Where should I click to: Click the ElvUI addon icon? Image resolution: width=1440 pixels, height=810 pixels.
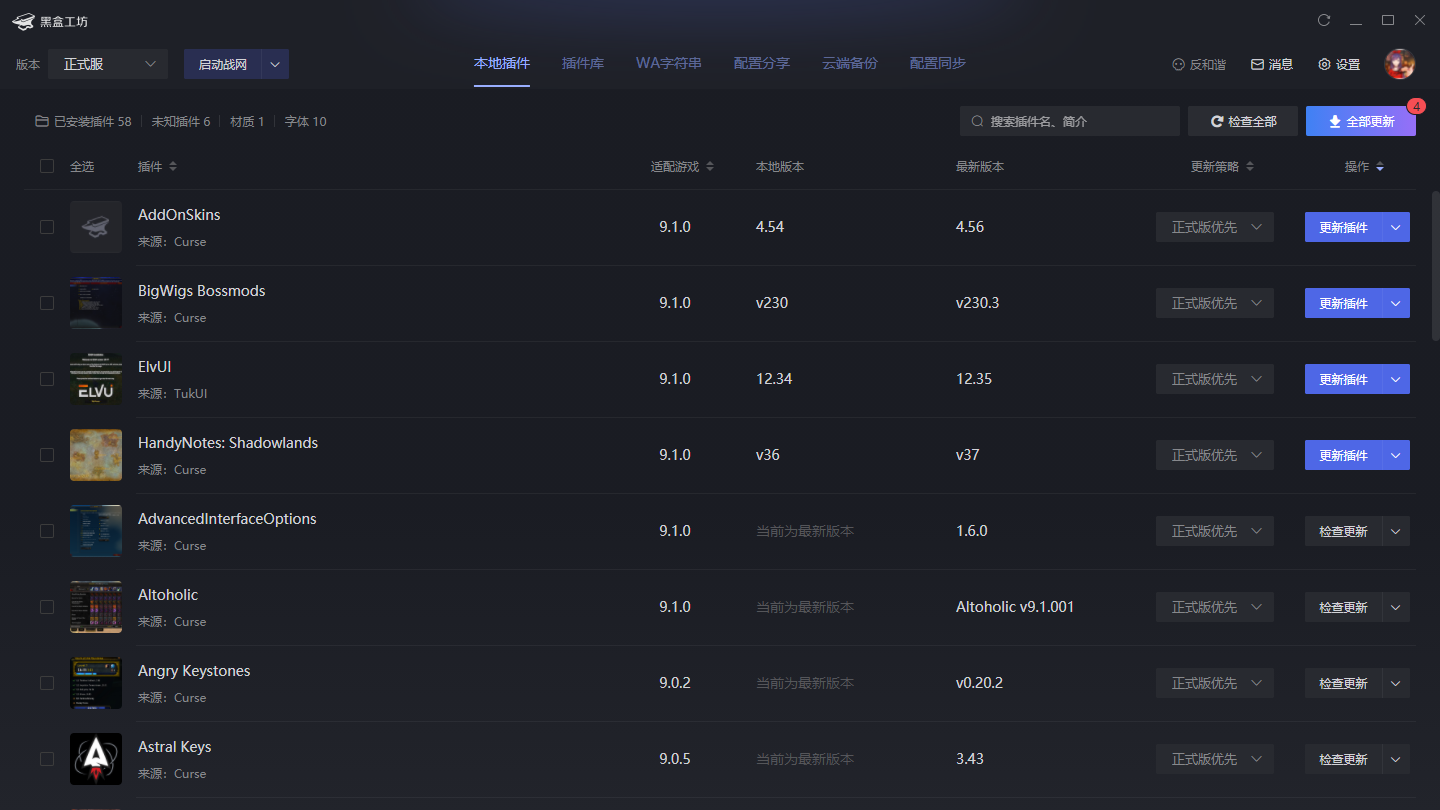point(96,379)
